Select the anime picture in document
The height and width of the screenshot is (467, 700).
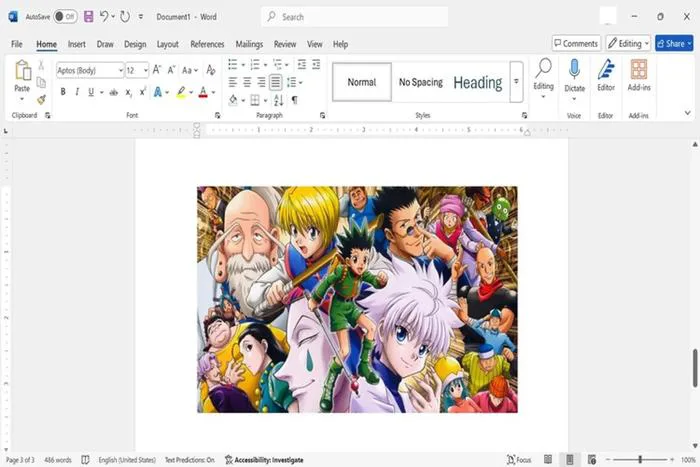357,299
